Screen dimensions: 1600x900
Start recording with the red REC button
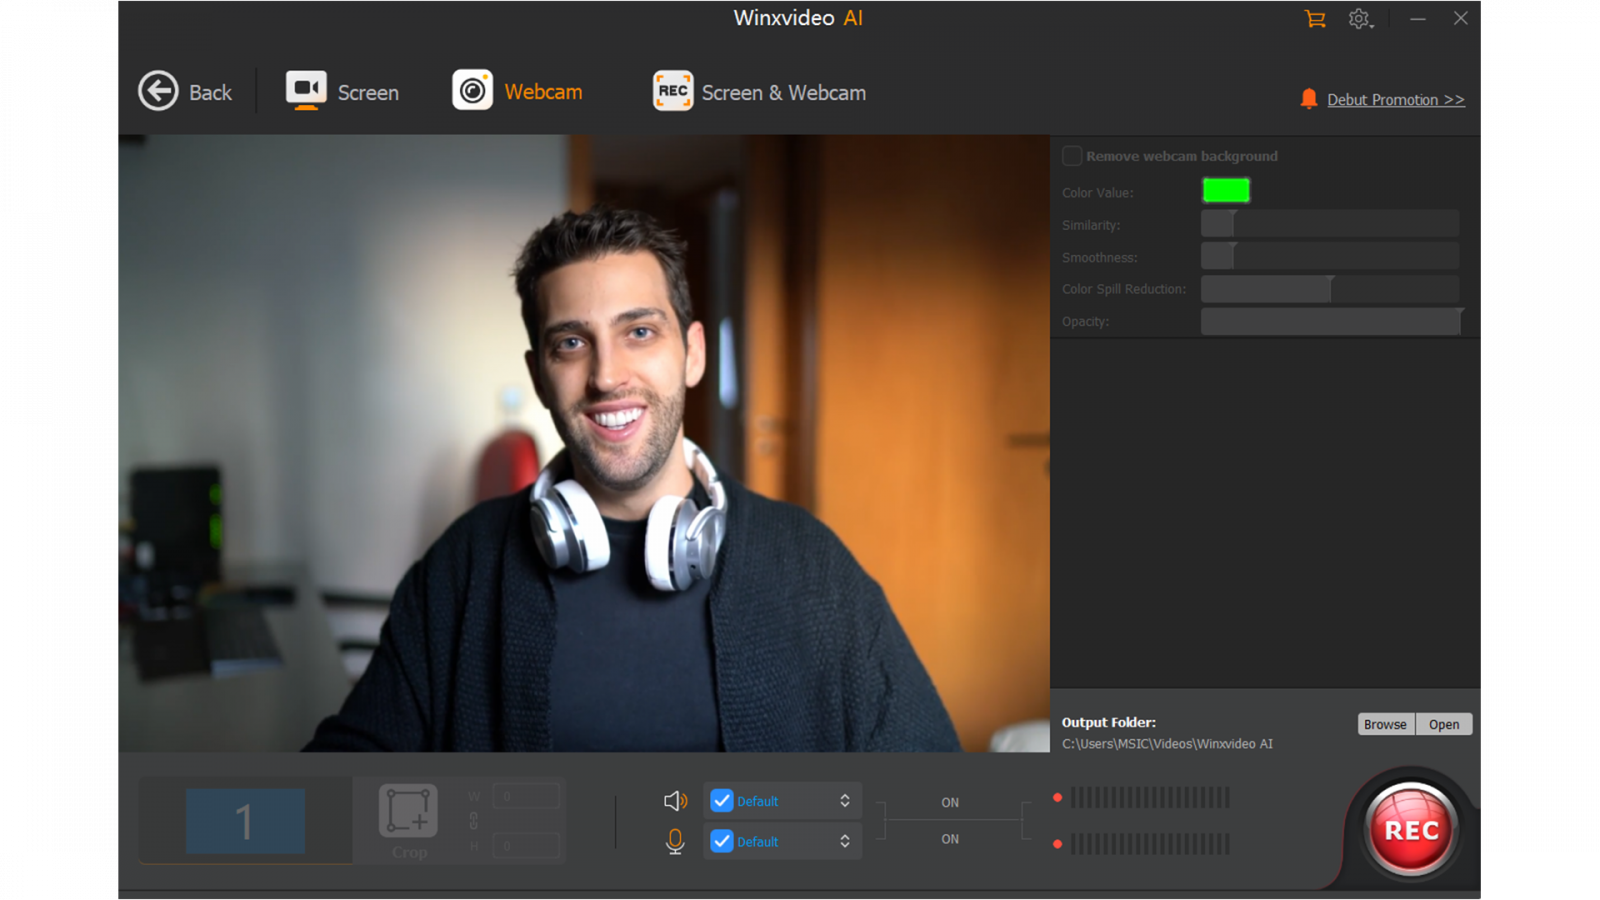click(1411, 830)
